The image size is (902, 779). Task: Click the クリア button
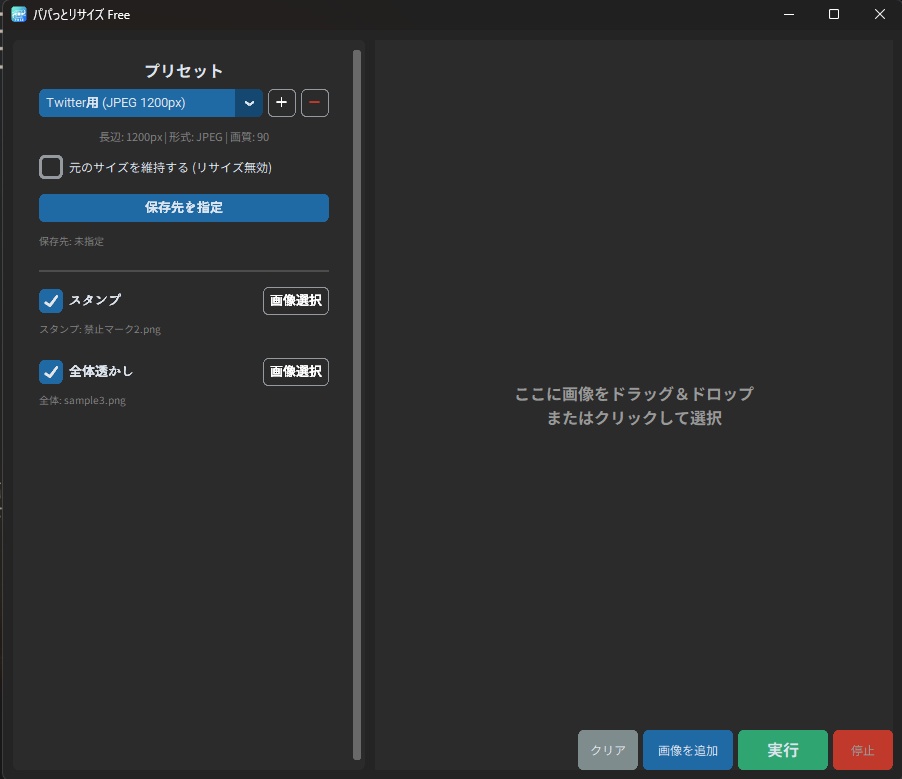[608, 750]
